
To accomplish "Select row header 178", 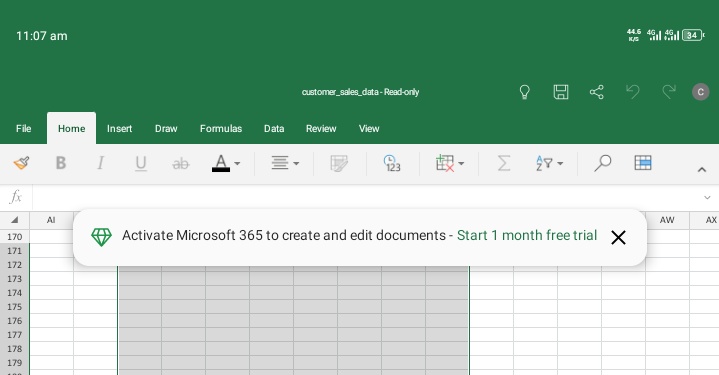I will click(x=15, y=349).
